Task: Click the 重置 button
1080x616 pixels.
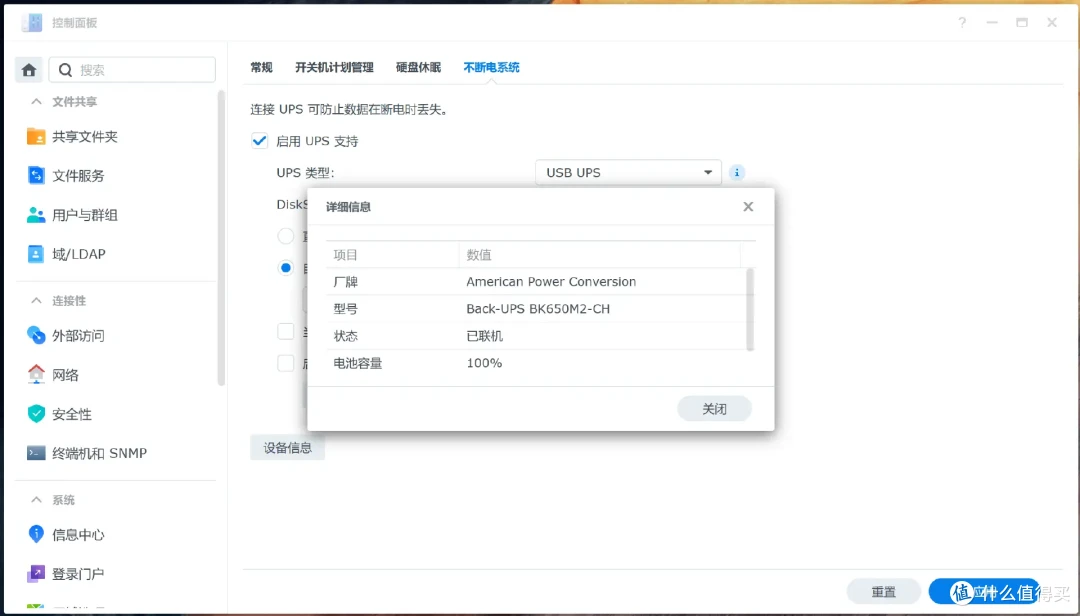Action: pos(884,592)
